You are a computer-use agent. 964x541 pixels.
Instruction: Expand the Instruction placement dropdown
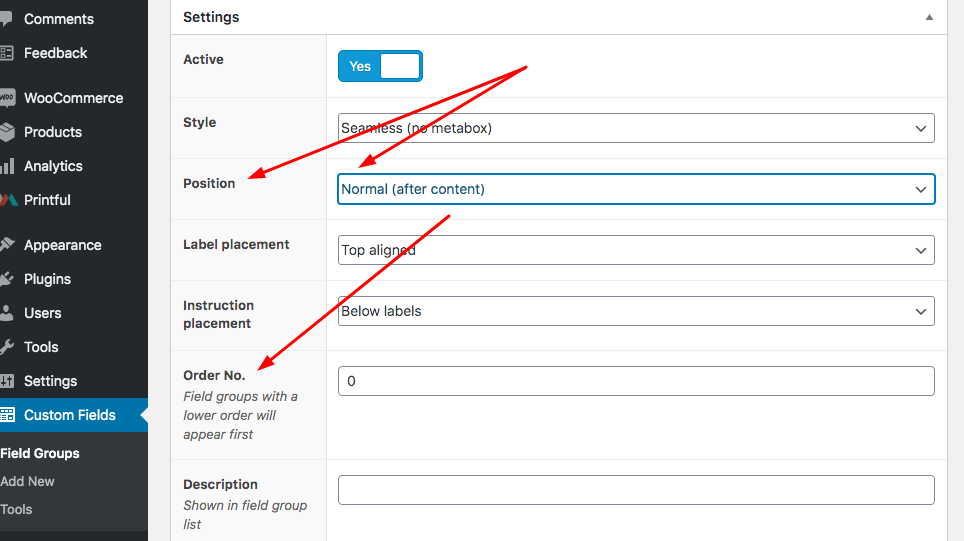pos(636,311)
